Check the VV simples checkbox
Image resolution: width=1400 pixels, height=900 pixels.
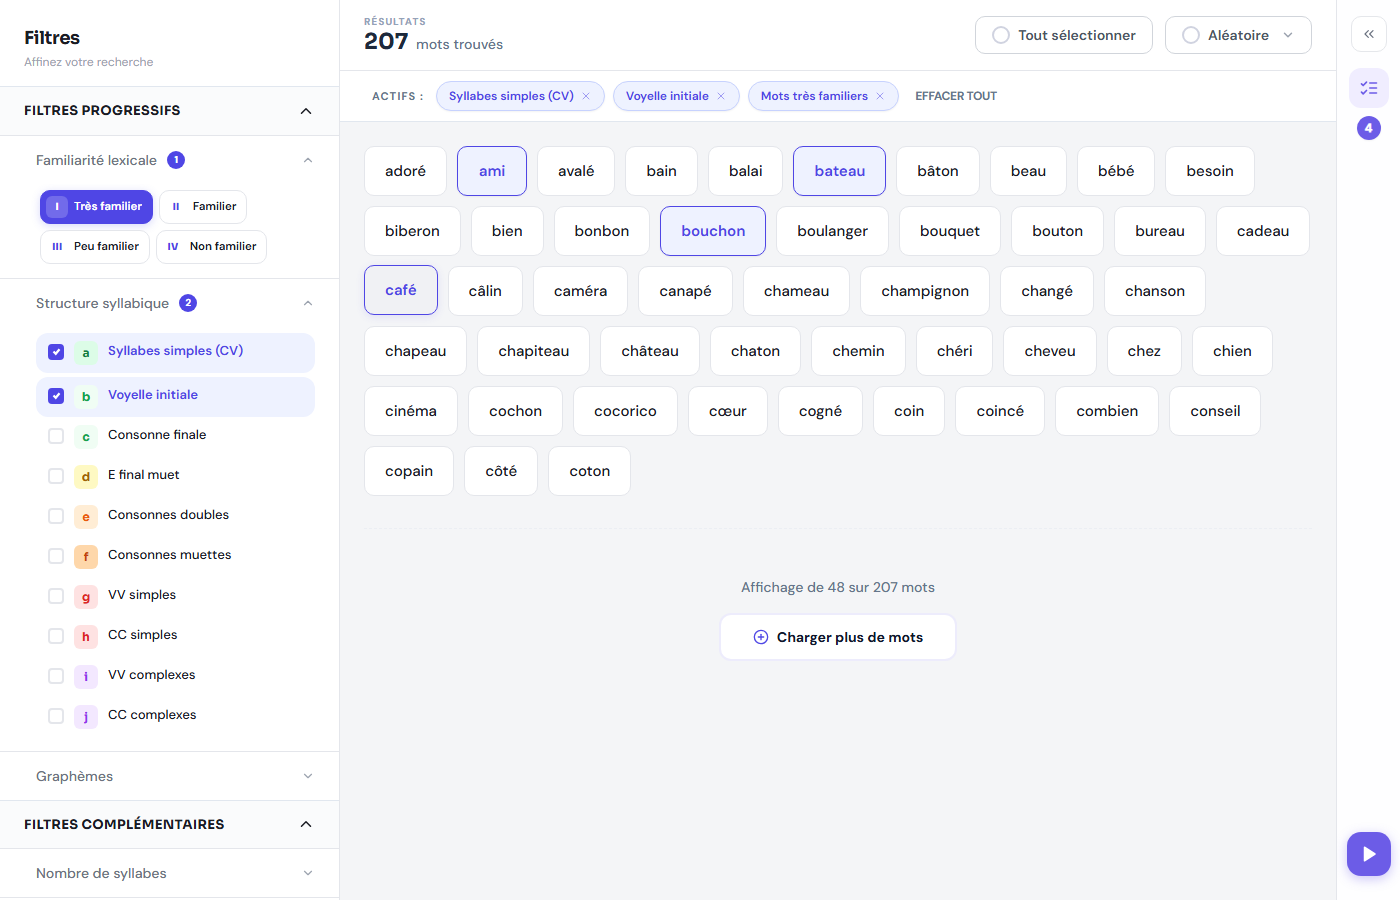pyautogui.click(x=56, y=596)
